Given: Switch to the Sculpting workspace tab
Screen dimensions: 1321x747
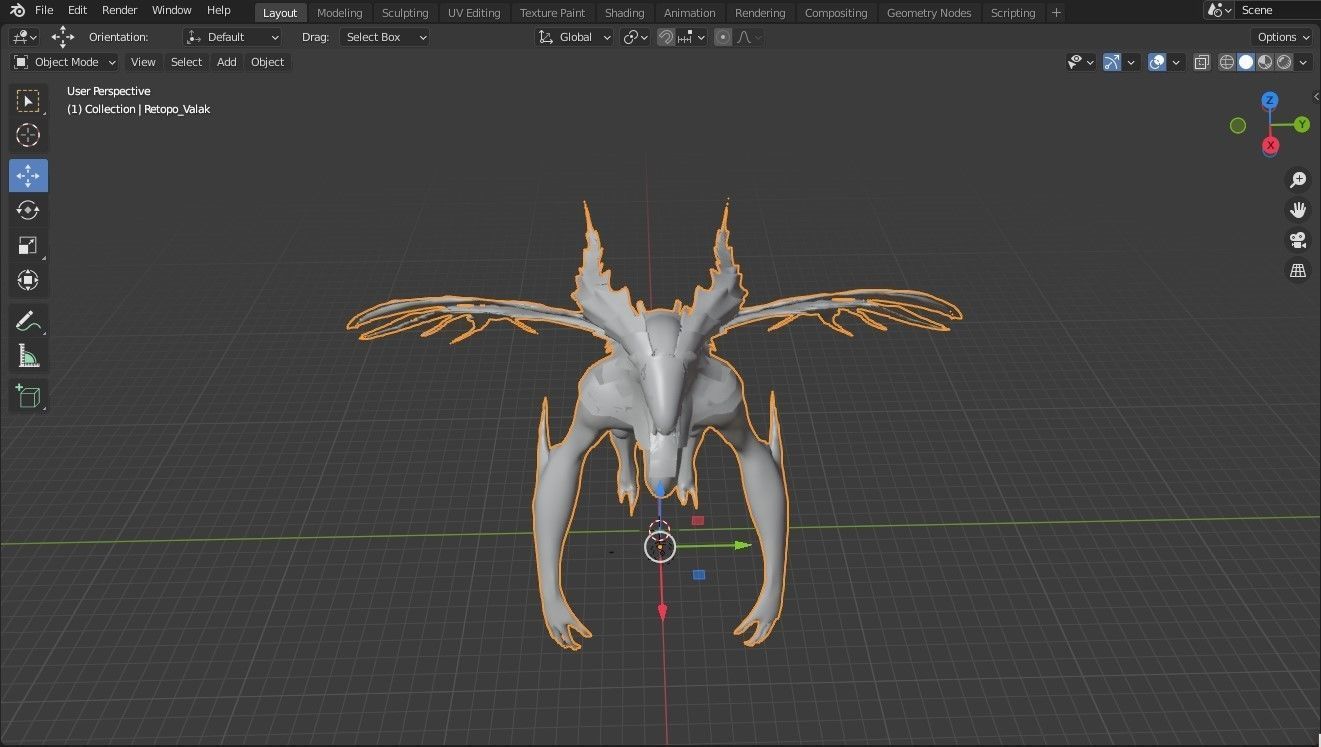Looking at the screenshot, I should [405, 13].
